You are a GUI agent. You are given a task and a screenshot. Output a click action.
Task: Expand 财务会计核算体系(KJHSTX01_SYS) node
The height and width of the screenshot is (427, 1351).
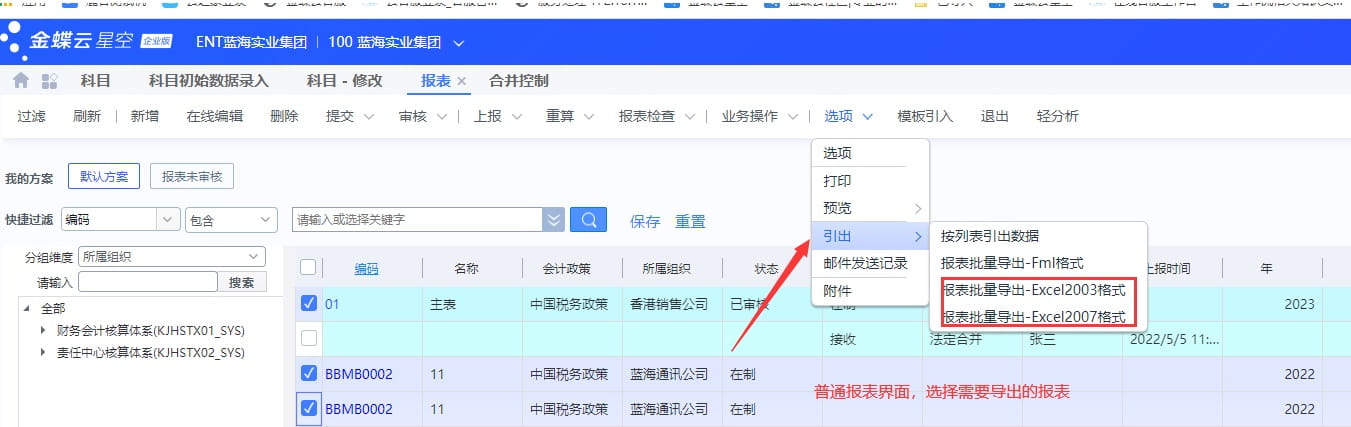pos(43,330)
